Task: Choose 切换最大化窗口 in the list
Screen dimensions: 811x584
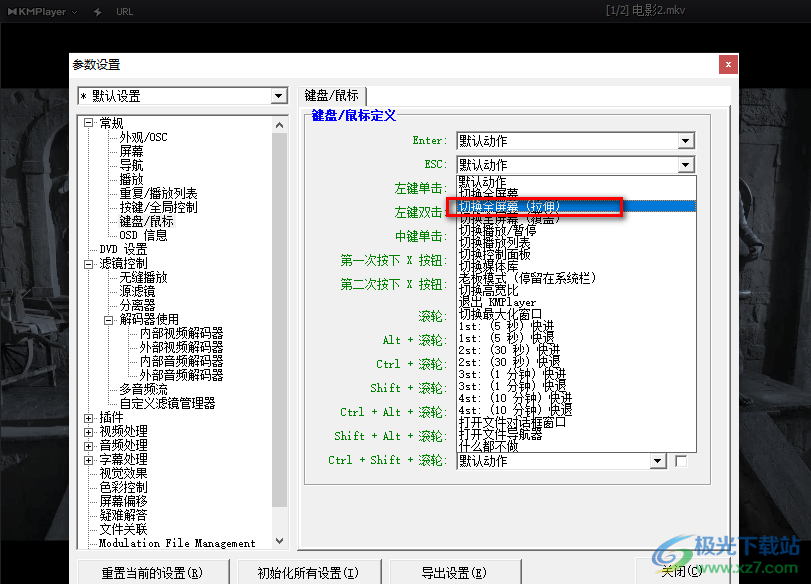Action: click(576, 314)
